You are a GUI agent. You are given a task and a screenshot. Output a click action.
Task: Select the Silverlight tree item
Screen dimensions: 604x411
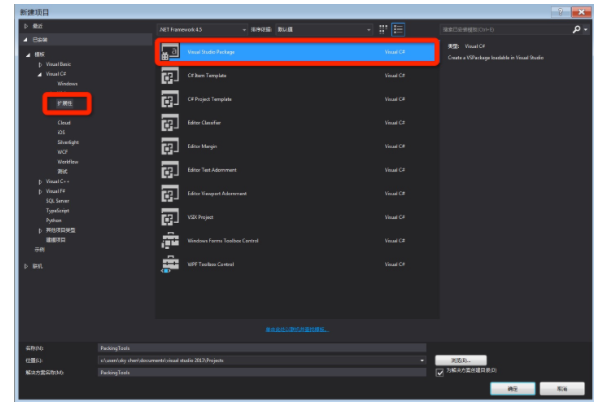[x=68, y=142]
